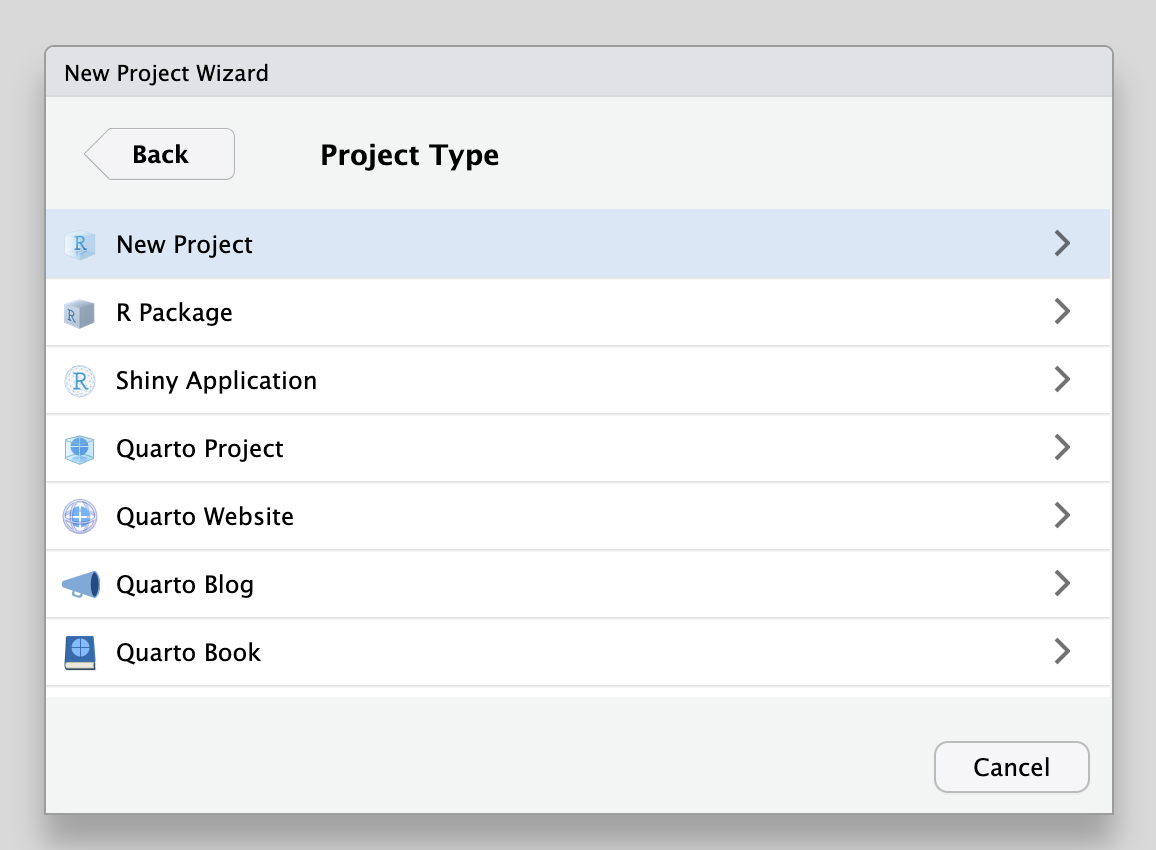Expand the chevron beside New Project
Screen dimensions: 1156x850
coord(1062,244)
